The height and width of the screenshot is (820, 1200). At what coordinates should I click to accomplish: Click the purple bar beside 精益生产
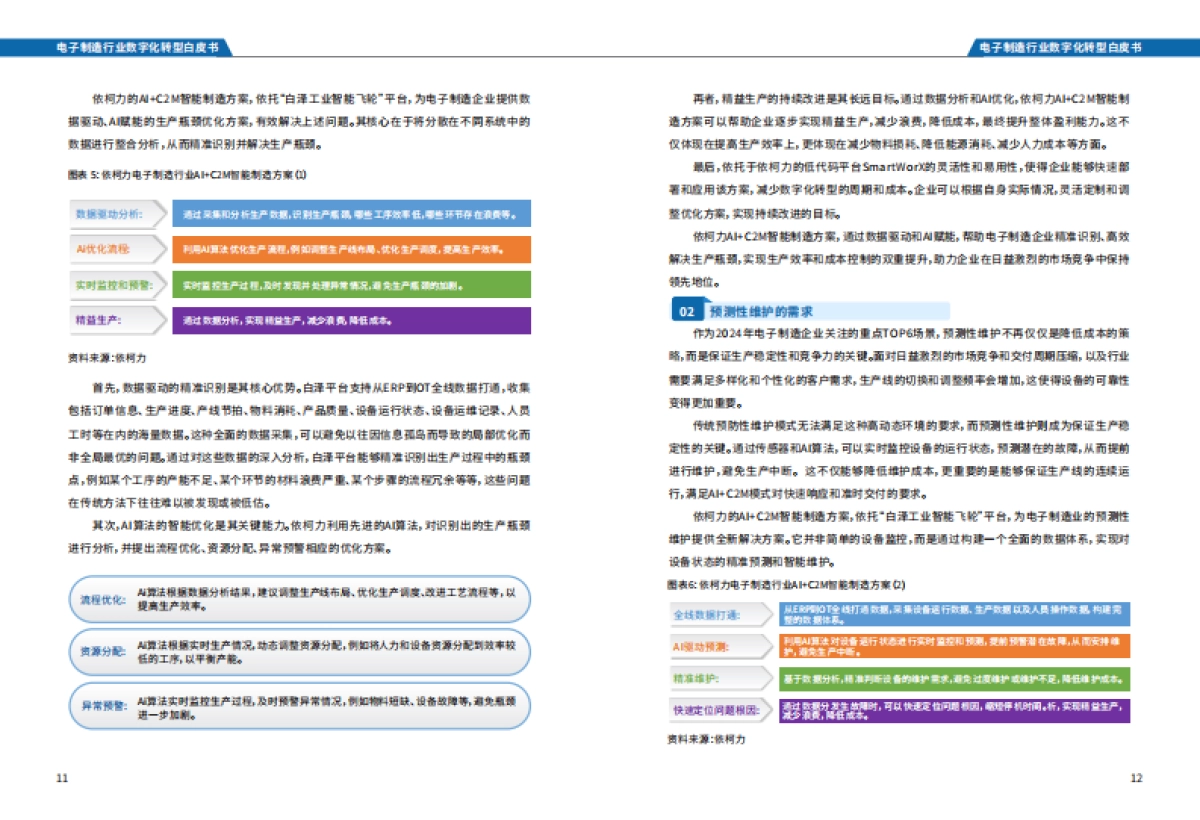pyautogui.click(x=350, y=321)
